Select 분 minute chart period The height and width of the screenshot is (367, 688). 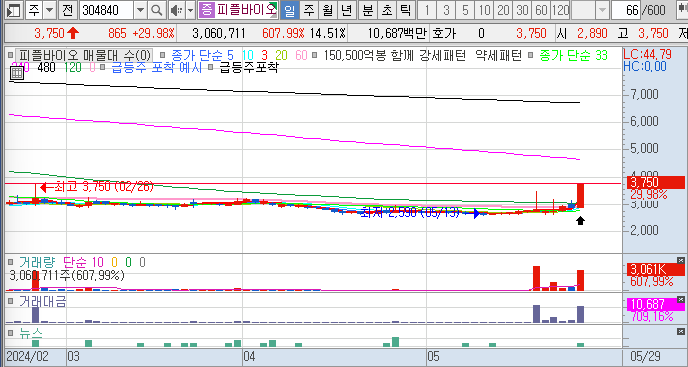point(368,10)
